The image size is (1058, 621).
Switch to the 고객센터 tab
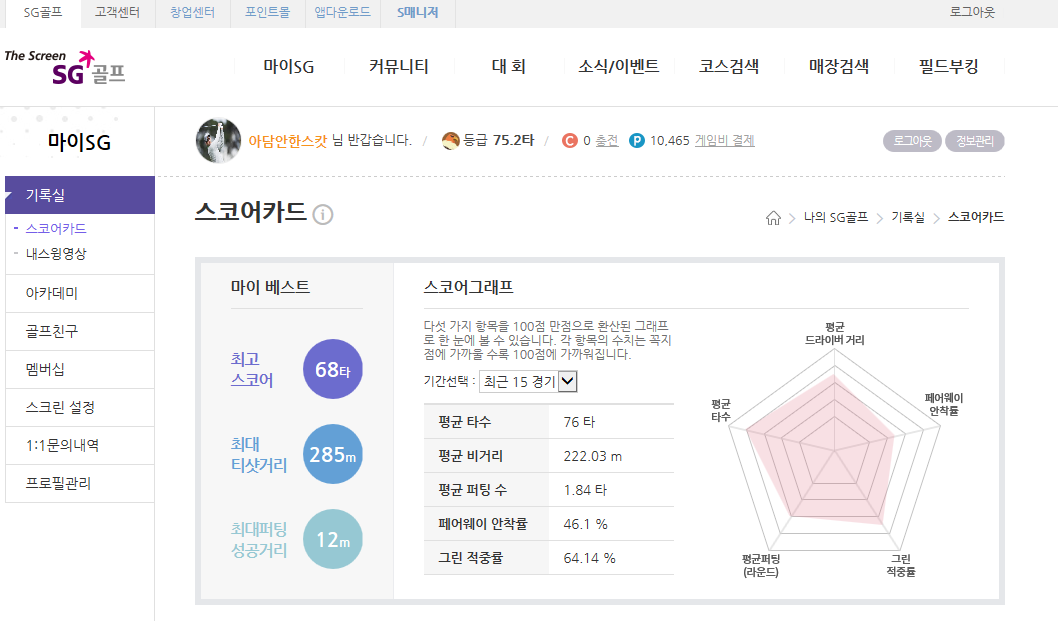click(117, 12)
